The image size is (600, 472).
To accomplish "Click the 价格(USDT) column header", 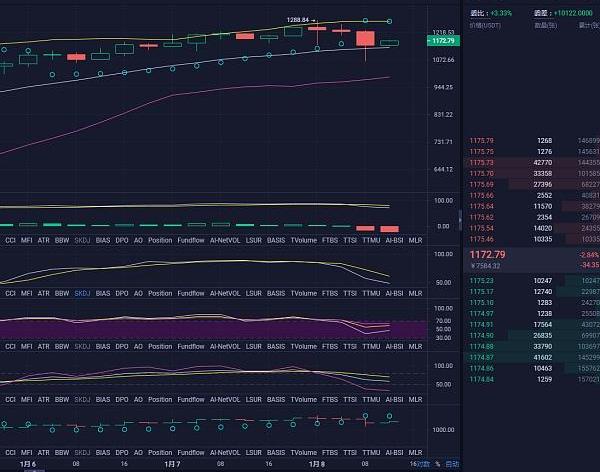I will 486,24.
